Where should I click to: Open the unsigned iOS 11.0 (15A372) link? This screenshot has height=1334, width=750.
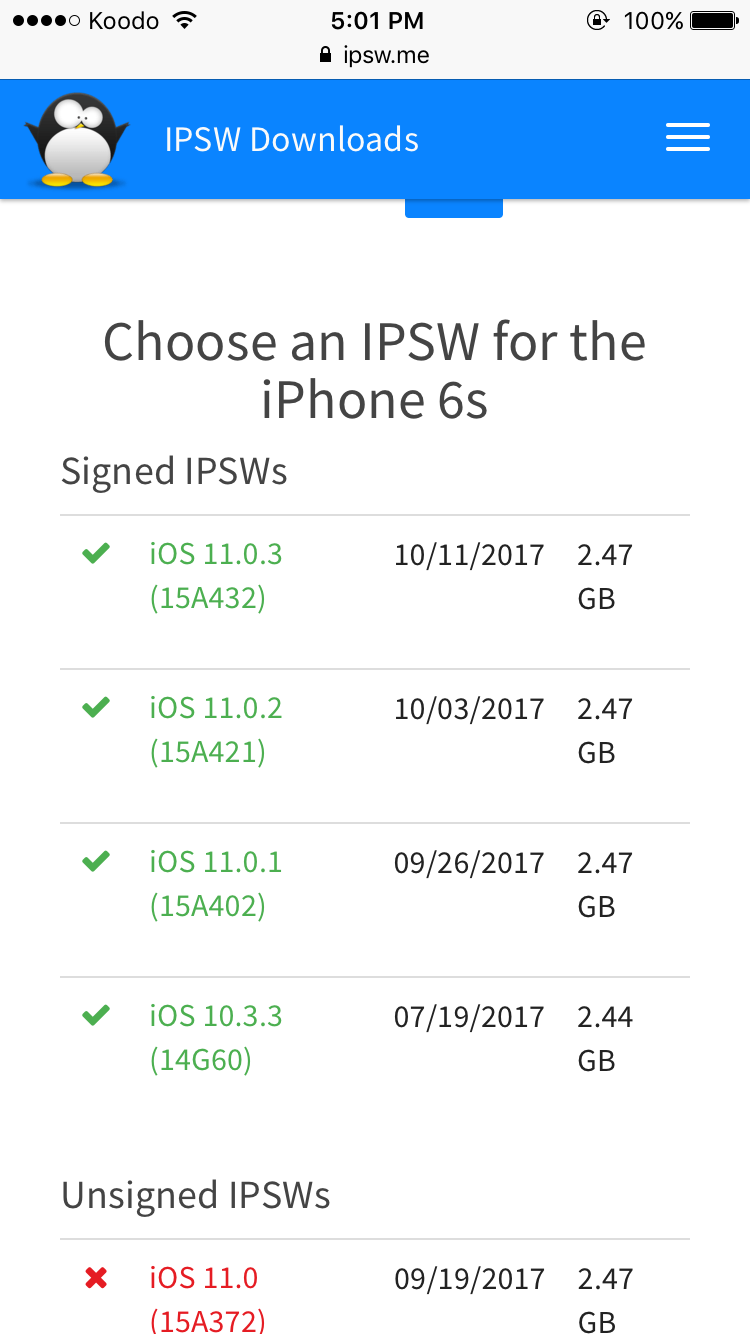tap(208, 1299)
